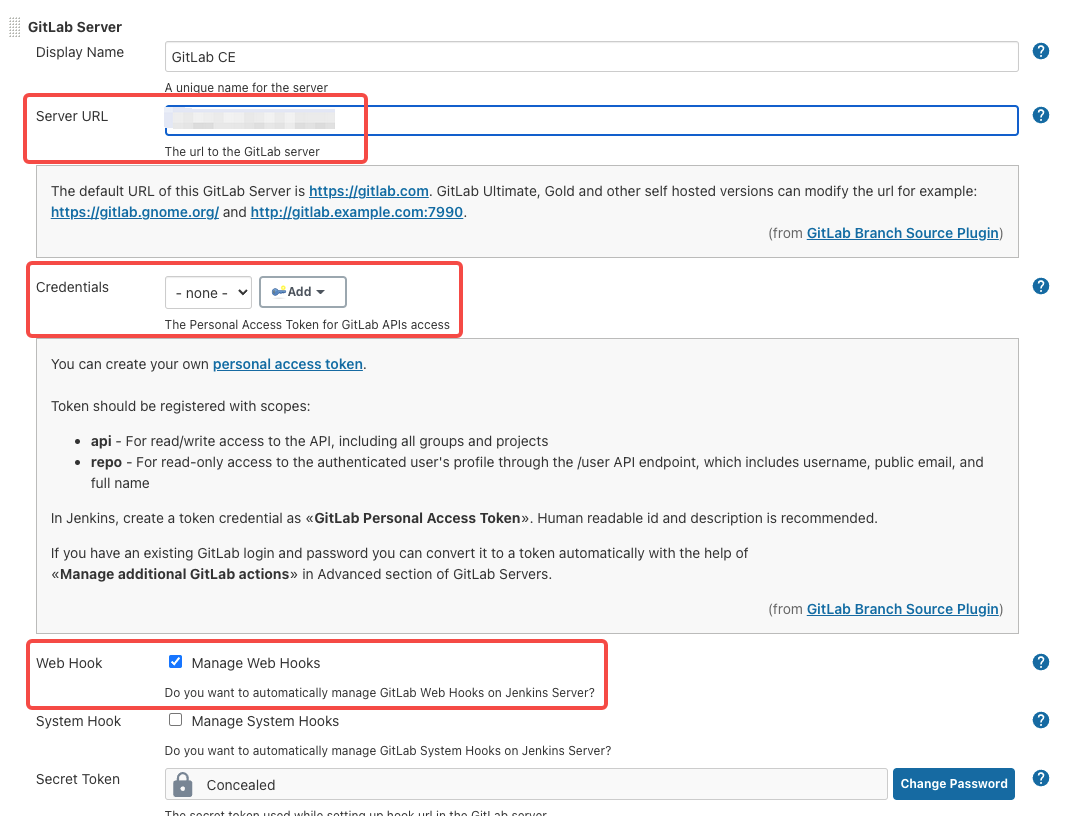Viewport: 1076px width, 816px height.
Task: Open the https://gitlab.com link
Action: (369, 191)
